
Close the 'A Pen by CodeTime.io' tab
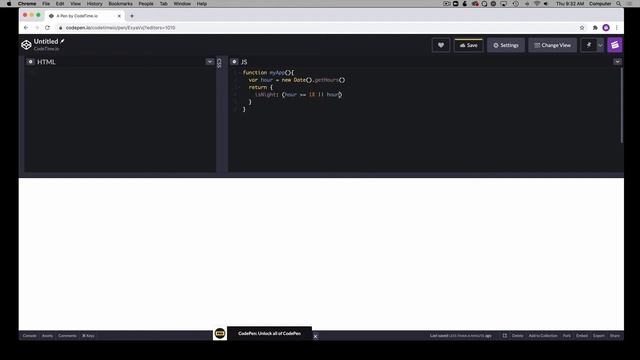(x=119, y=16)
